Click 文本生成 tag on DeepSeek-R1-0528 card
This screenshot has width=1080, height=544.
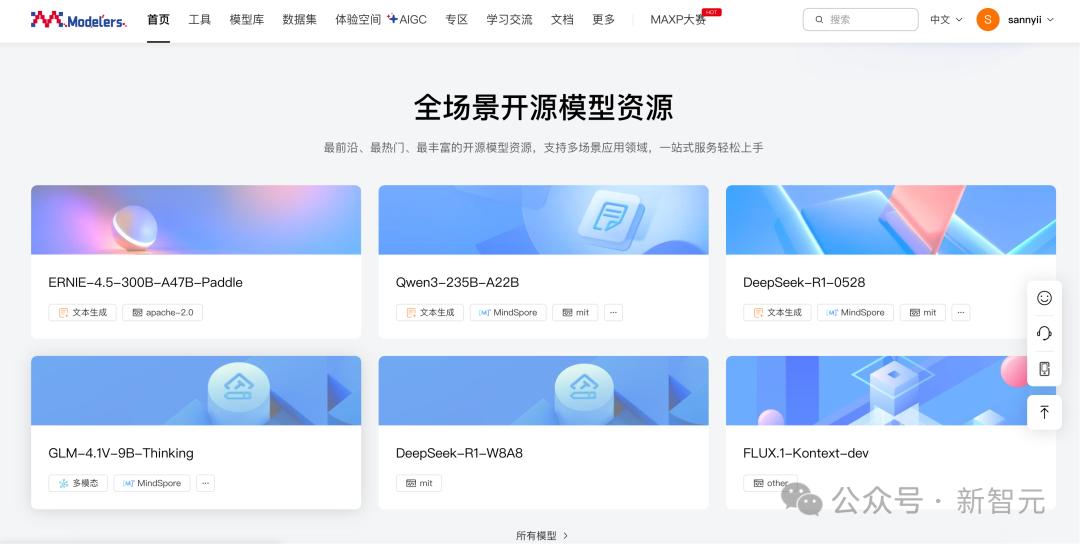pos(777,313)
